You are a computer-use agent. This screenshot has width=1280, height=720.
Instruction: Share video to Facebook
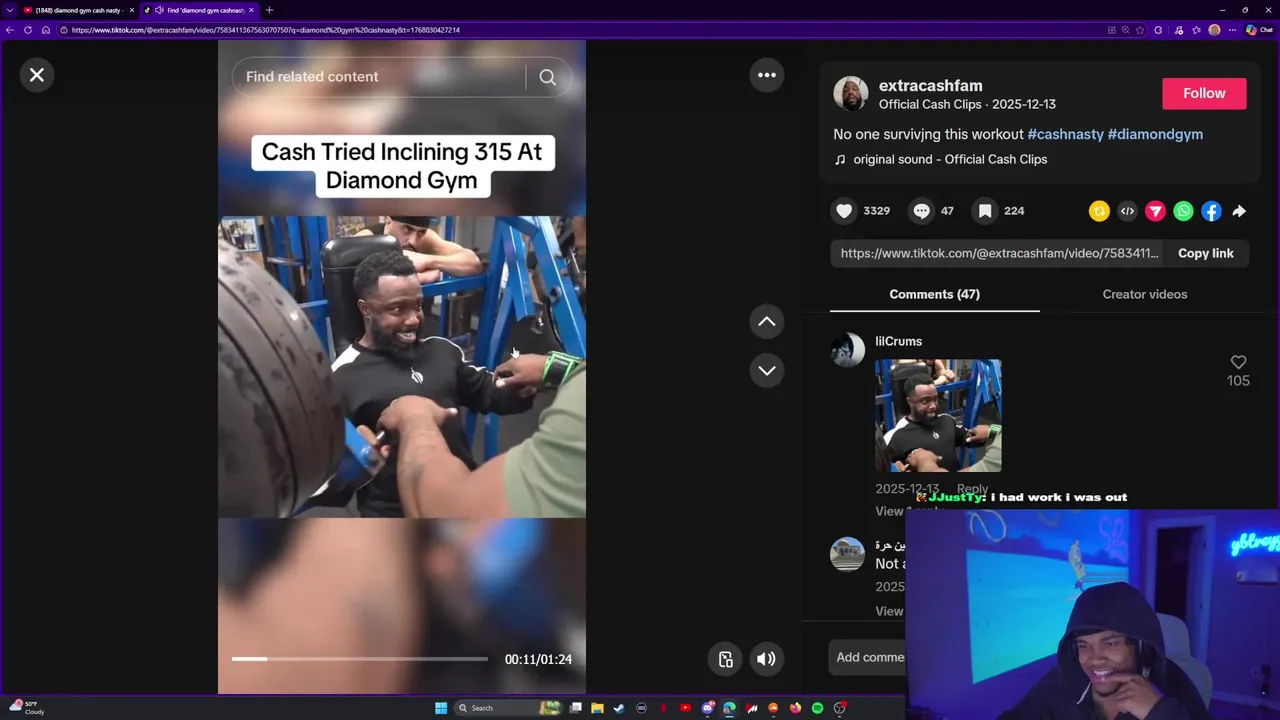point(1211,211)
